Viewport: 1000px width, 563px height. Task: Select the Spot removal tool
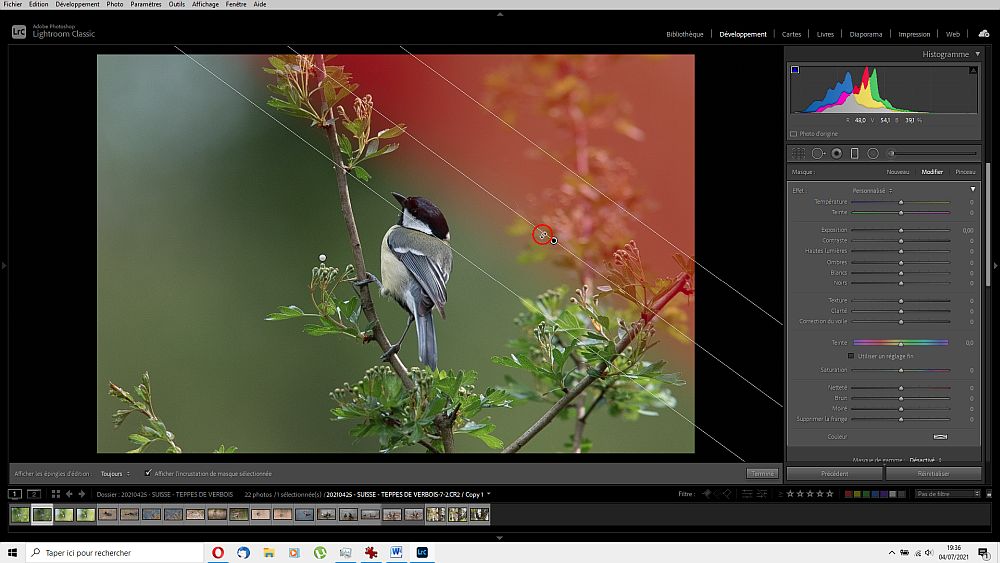tap(817, 153)
